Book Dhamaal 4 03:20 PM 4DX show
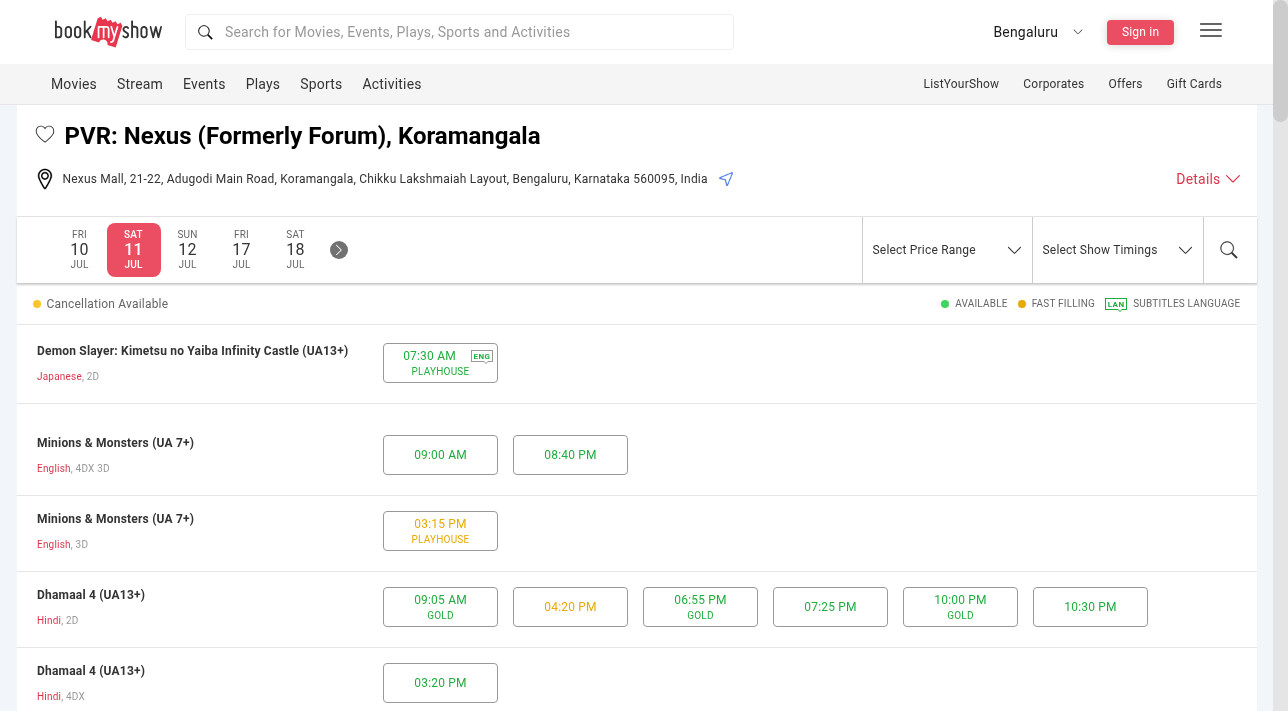 440,683
